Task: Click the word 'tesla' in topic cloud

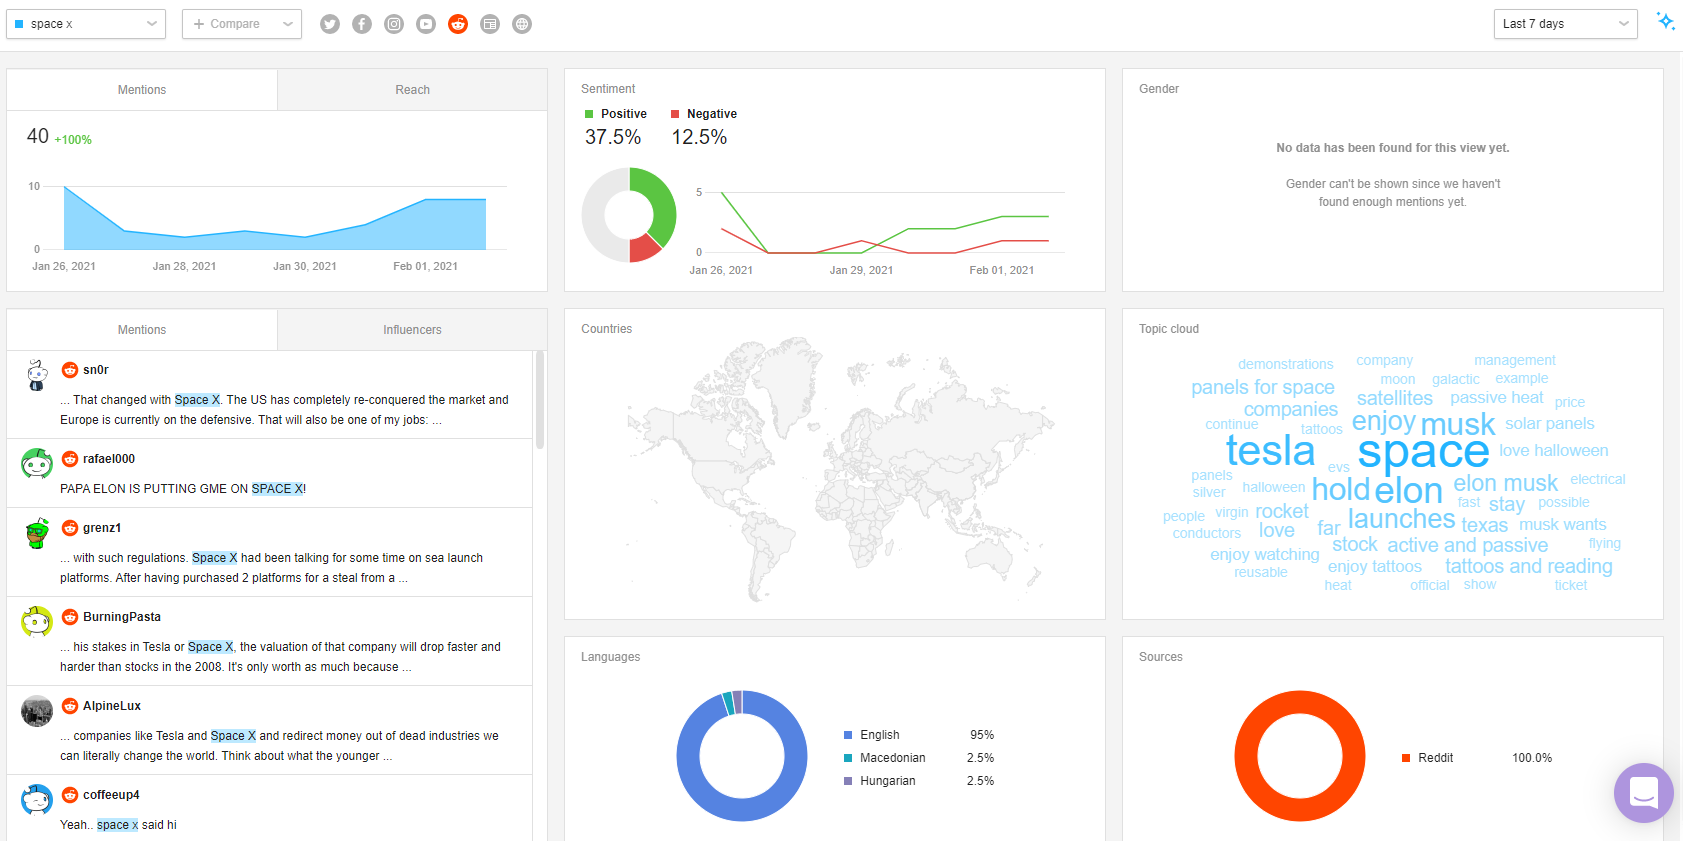Action: 1270,452
